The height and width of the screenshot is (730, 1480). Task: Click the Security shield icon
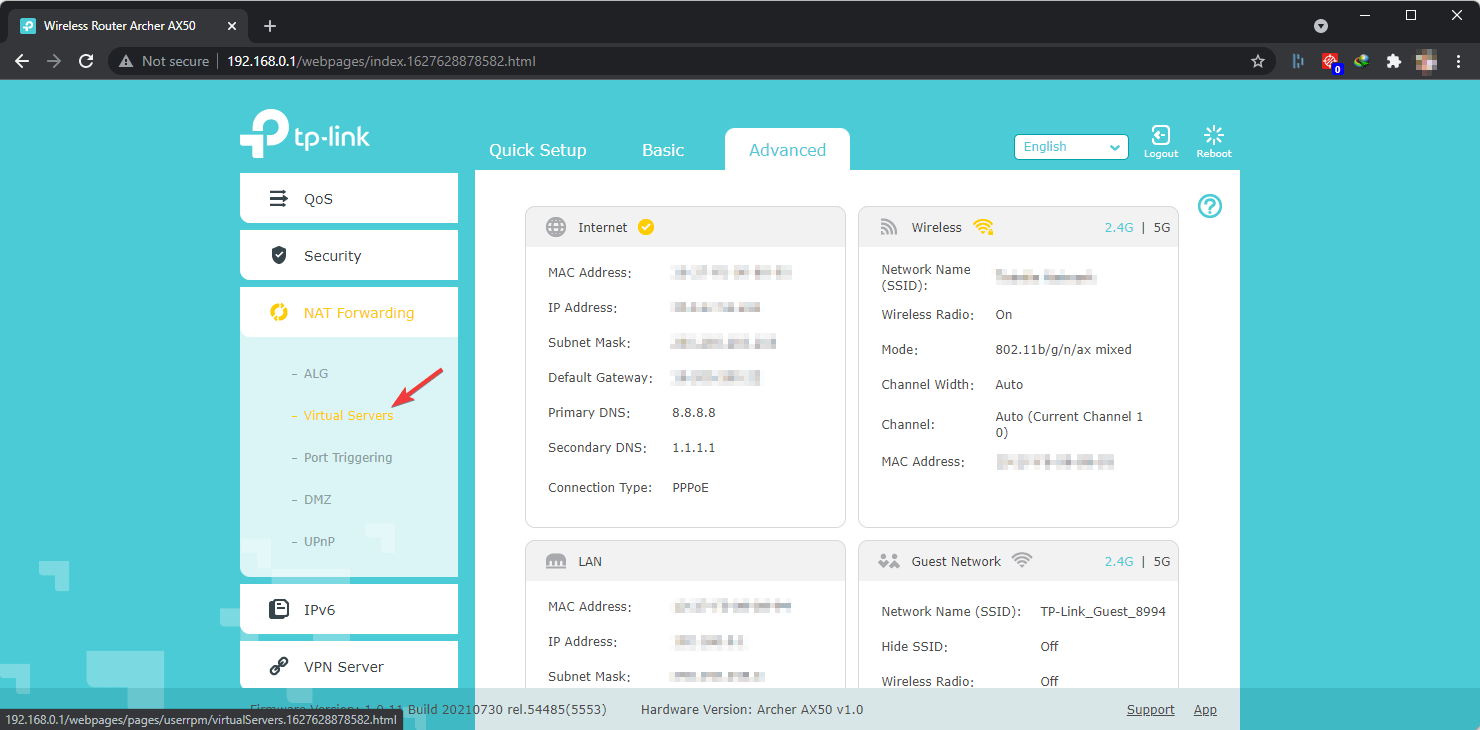(x=279, y=256)
